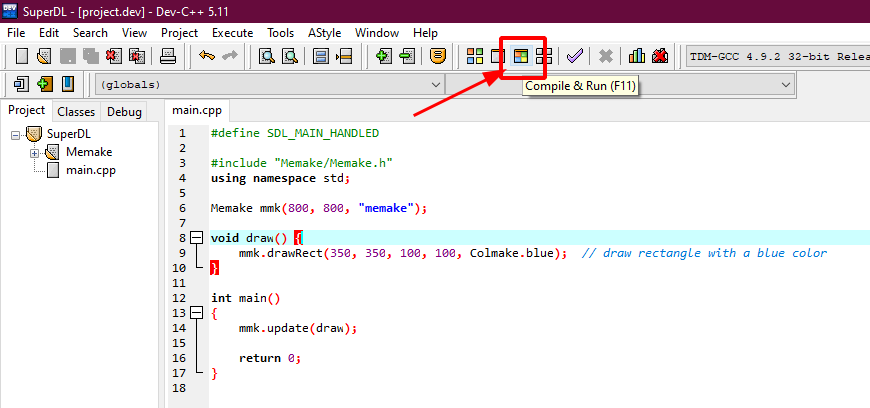Click the Compile four-squares icon
Screen dimensions: 870x408
coord(475,56)
